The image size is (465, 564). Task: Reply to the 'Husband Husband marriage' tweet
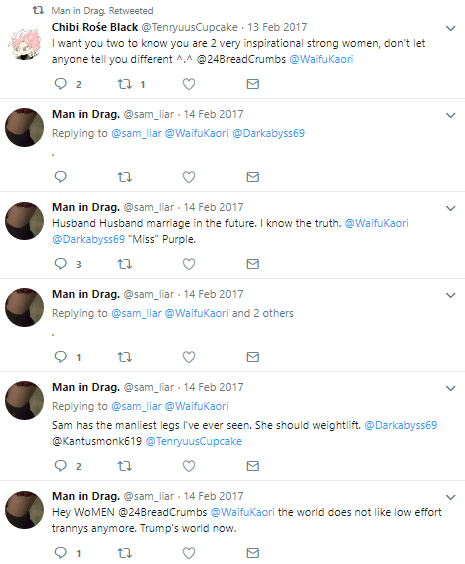pyautogui.click(x=61, y=264)
